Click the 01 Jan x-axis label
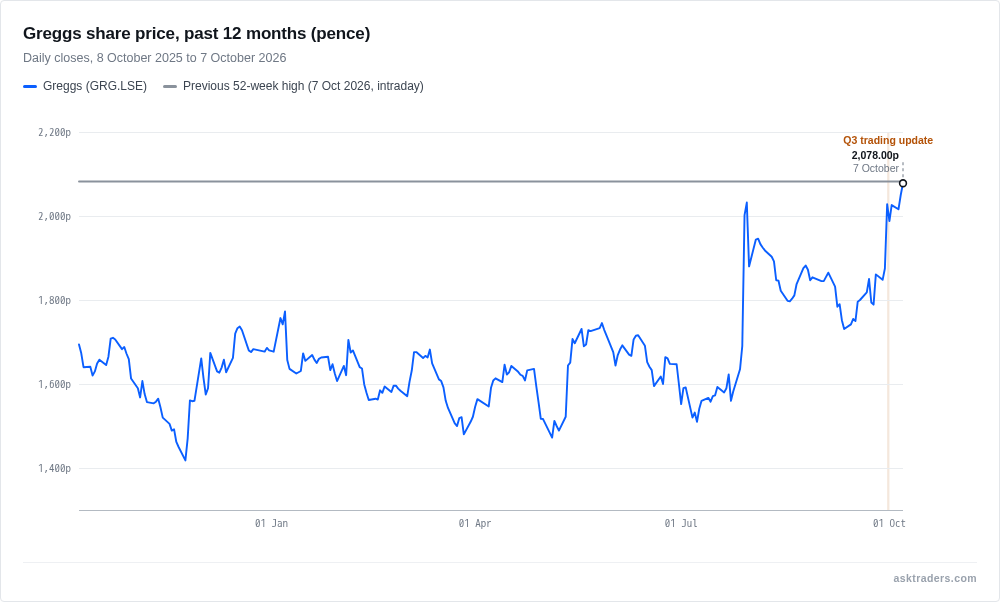Screen dimensions: 1000x602 tap(271, 524)
